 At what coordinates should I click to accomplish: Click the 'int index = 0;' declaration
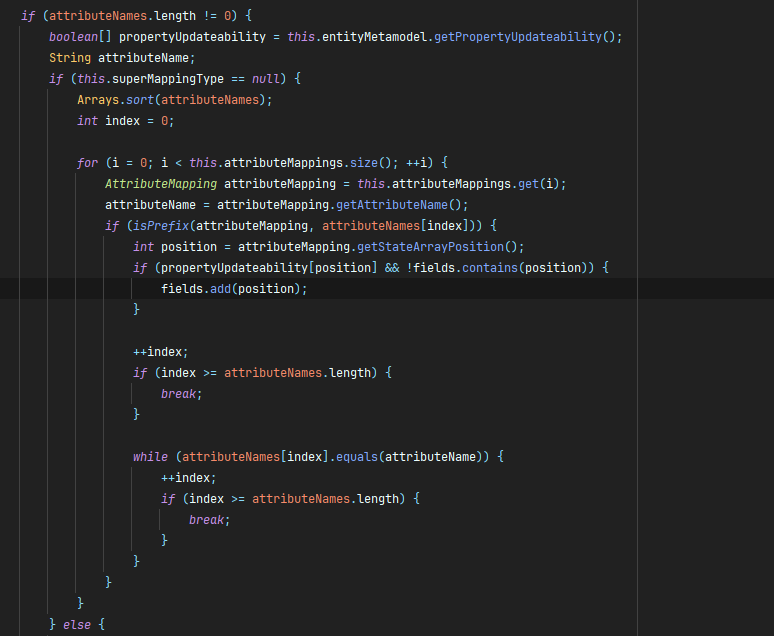125,121
